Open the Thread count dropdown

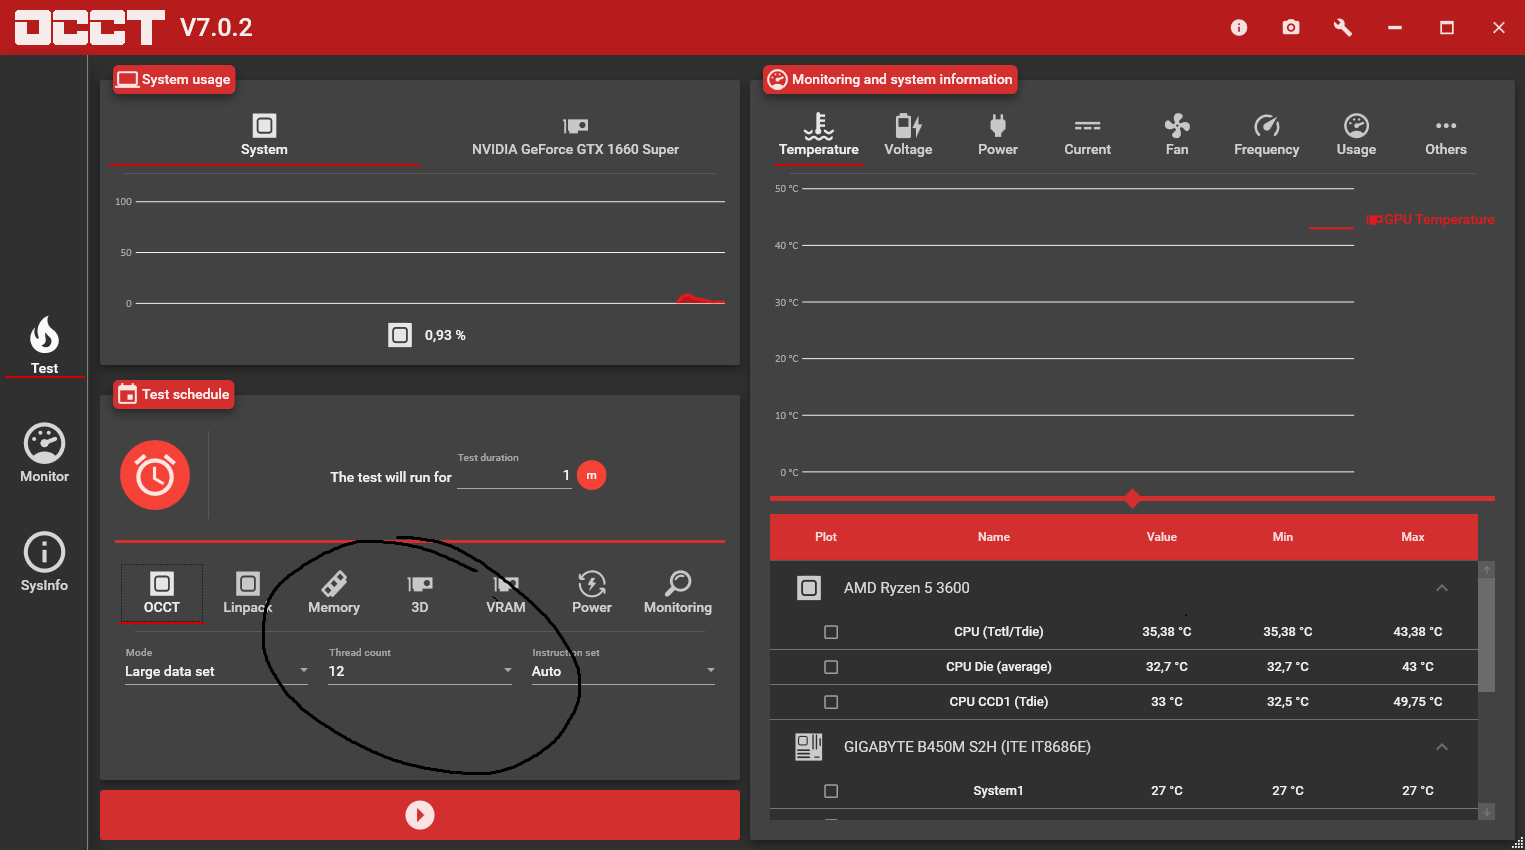[420, 671]
